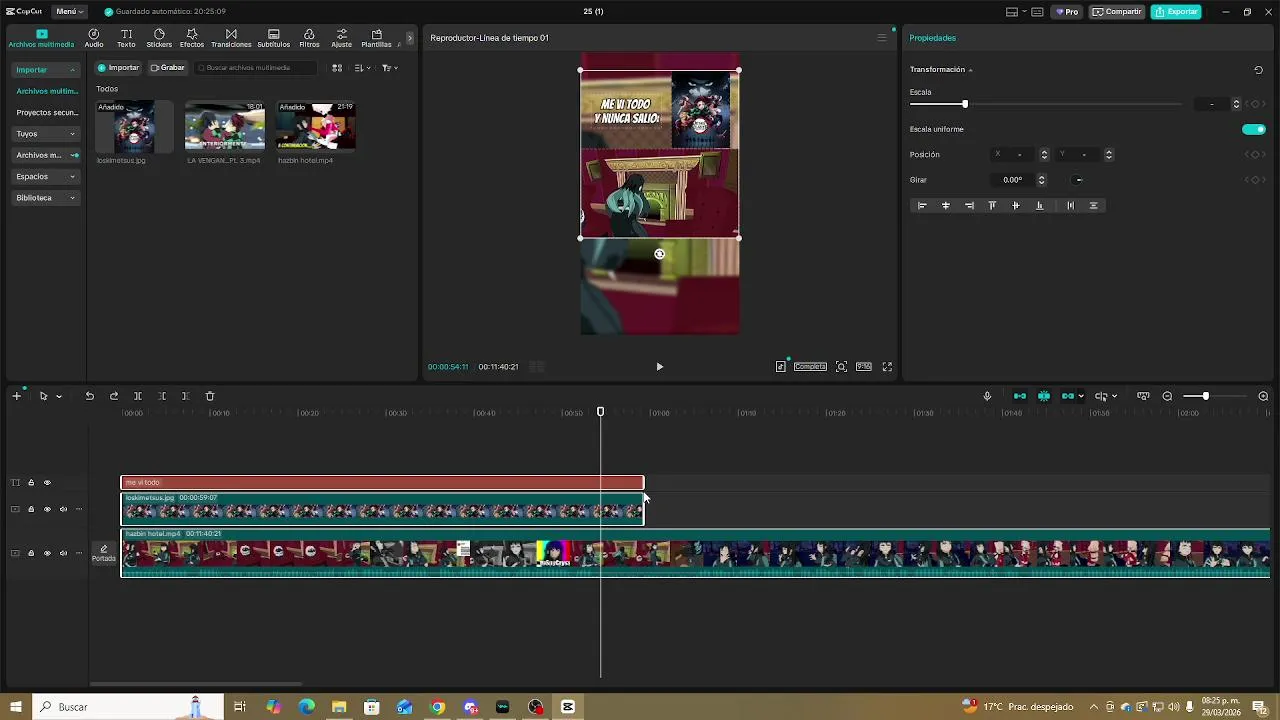This screenshot has height=720, width=1280.
Task: Toggle clip linkage icon in timeline
Action: click(x=1068, y=396)
